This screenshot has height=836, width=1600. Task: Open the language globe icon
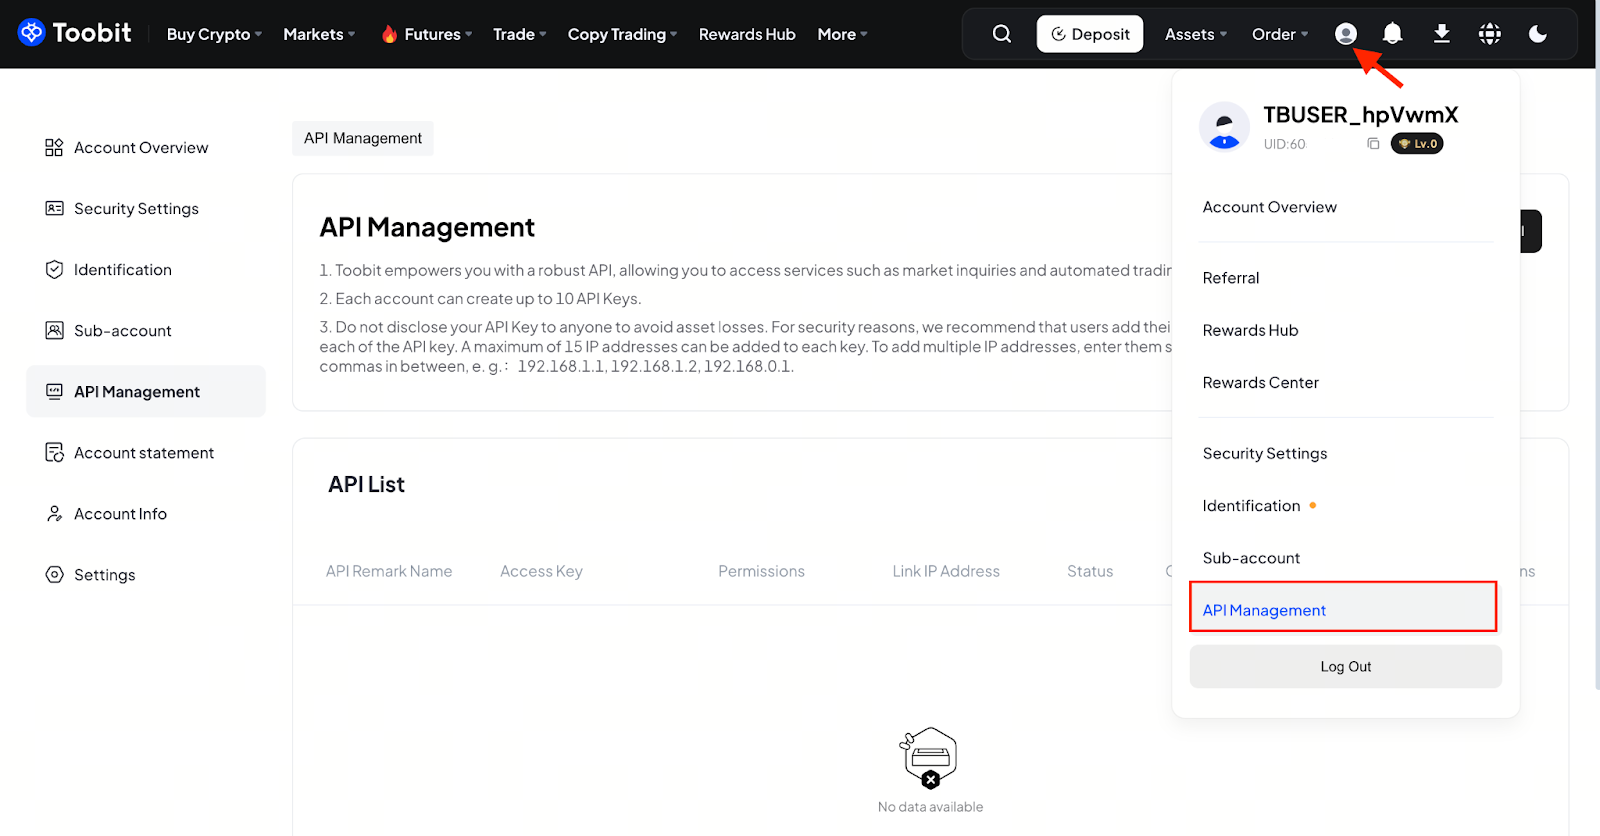tap(1489, 34)
